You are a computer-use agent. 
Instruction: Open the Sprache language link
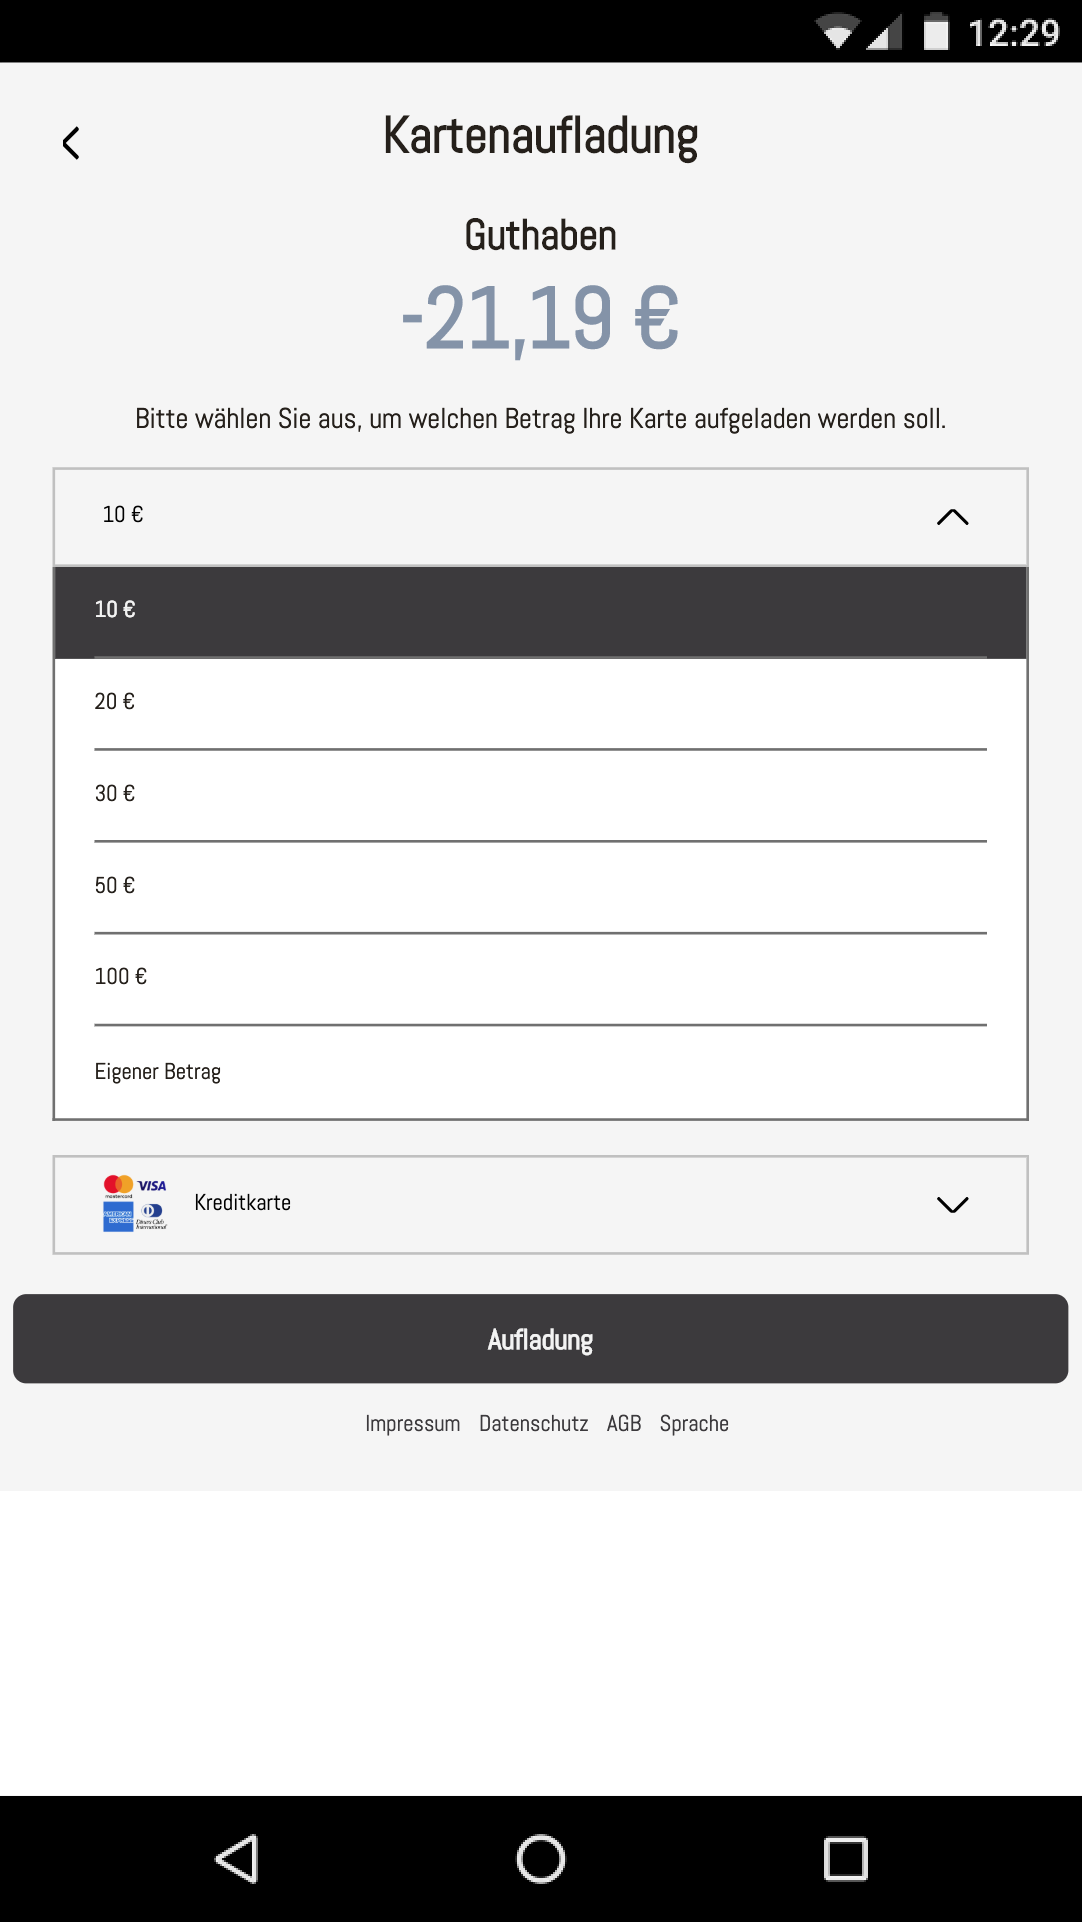tap(694, 1423)
